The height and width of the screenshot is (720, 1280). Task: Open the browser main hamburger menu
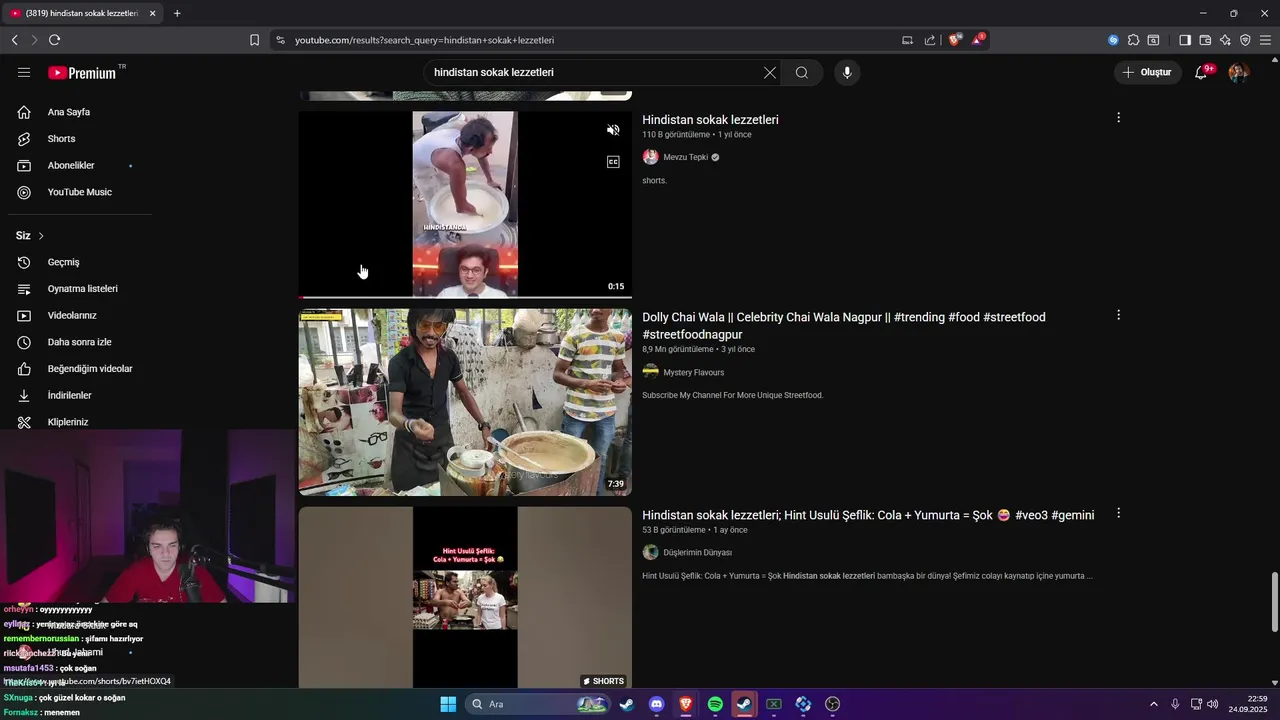[1265, 40]
